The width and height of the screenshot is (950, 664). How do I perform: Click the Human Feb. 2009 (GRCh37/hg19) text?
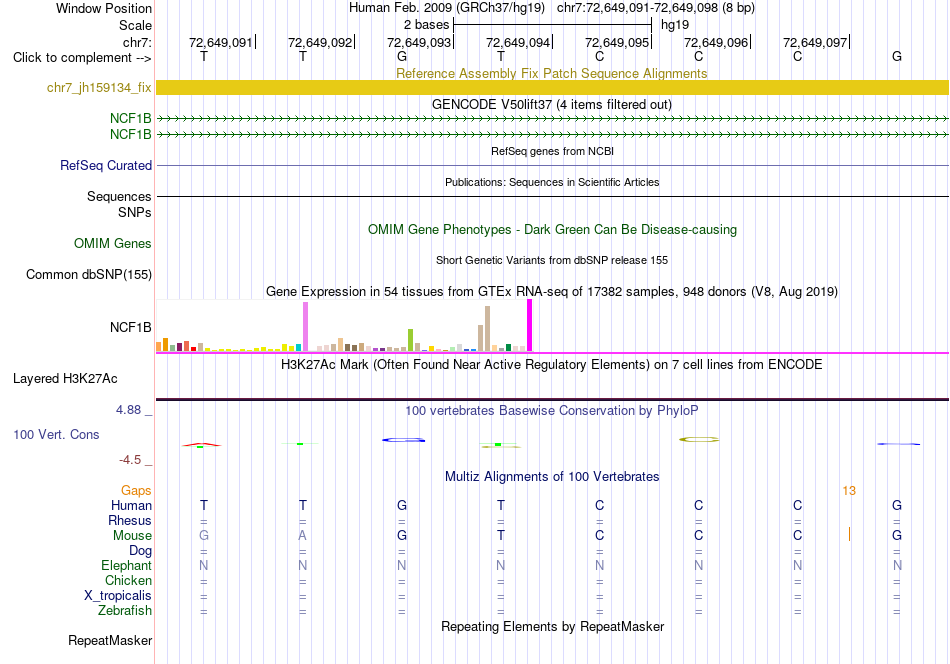tap(447, 8)
